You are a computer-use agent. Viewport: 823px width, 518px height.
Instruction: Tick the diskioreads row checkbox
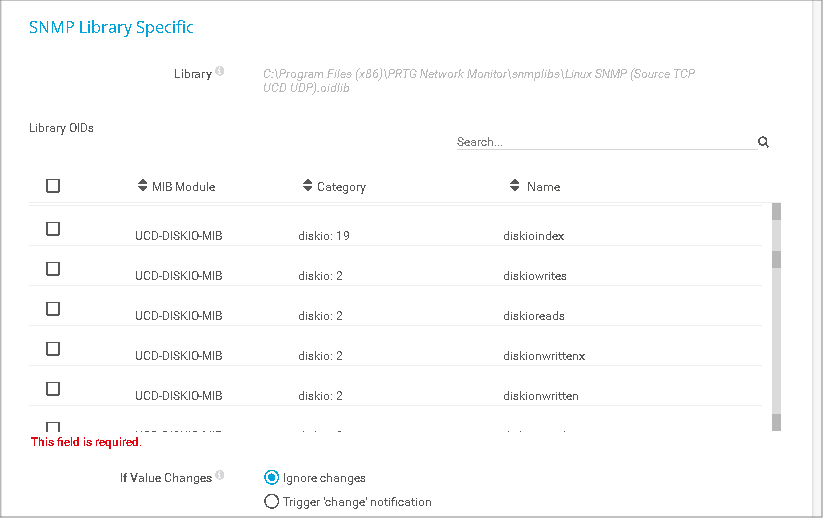[53, 309]
